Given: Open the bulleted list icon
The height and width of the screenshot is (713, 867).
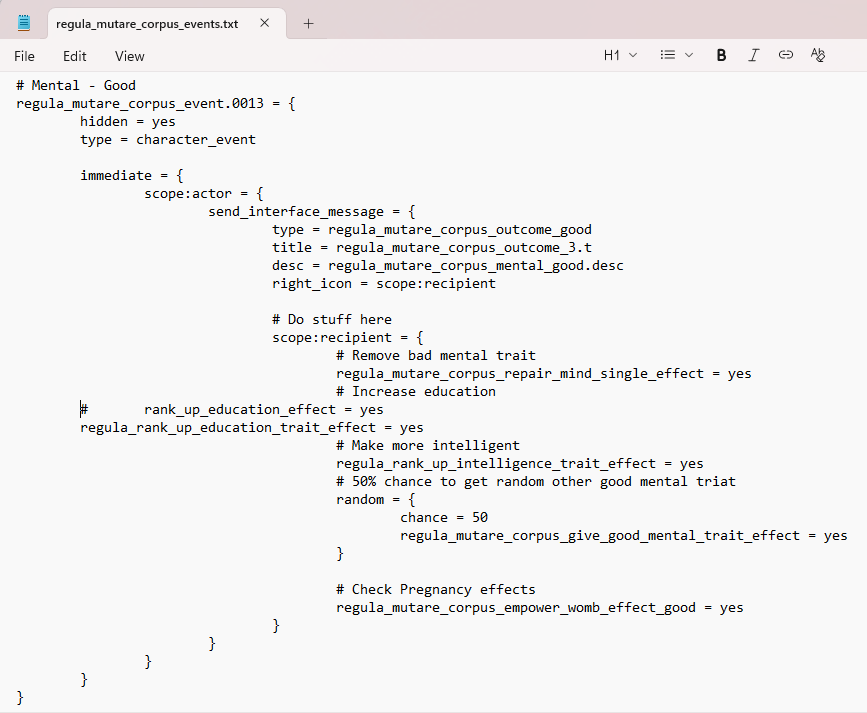Looking at the screenshot, I should (x=667, y=55).
